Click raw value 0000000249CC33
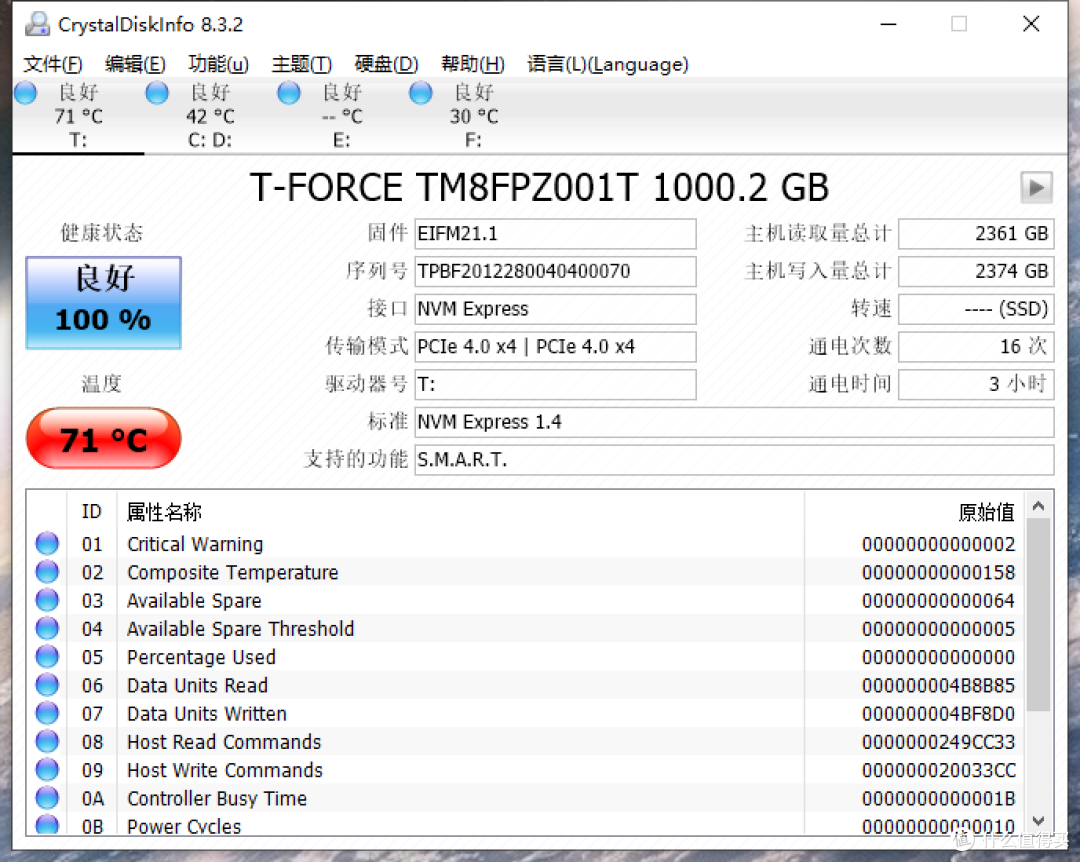 coord(938,742)
